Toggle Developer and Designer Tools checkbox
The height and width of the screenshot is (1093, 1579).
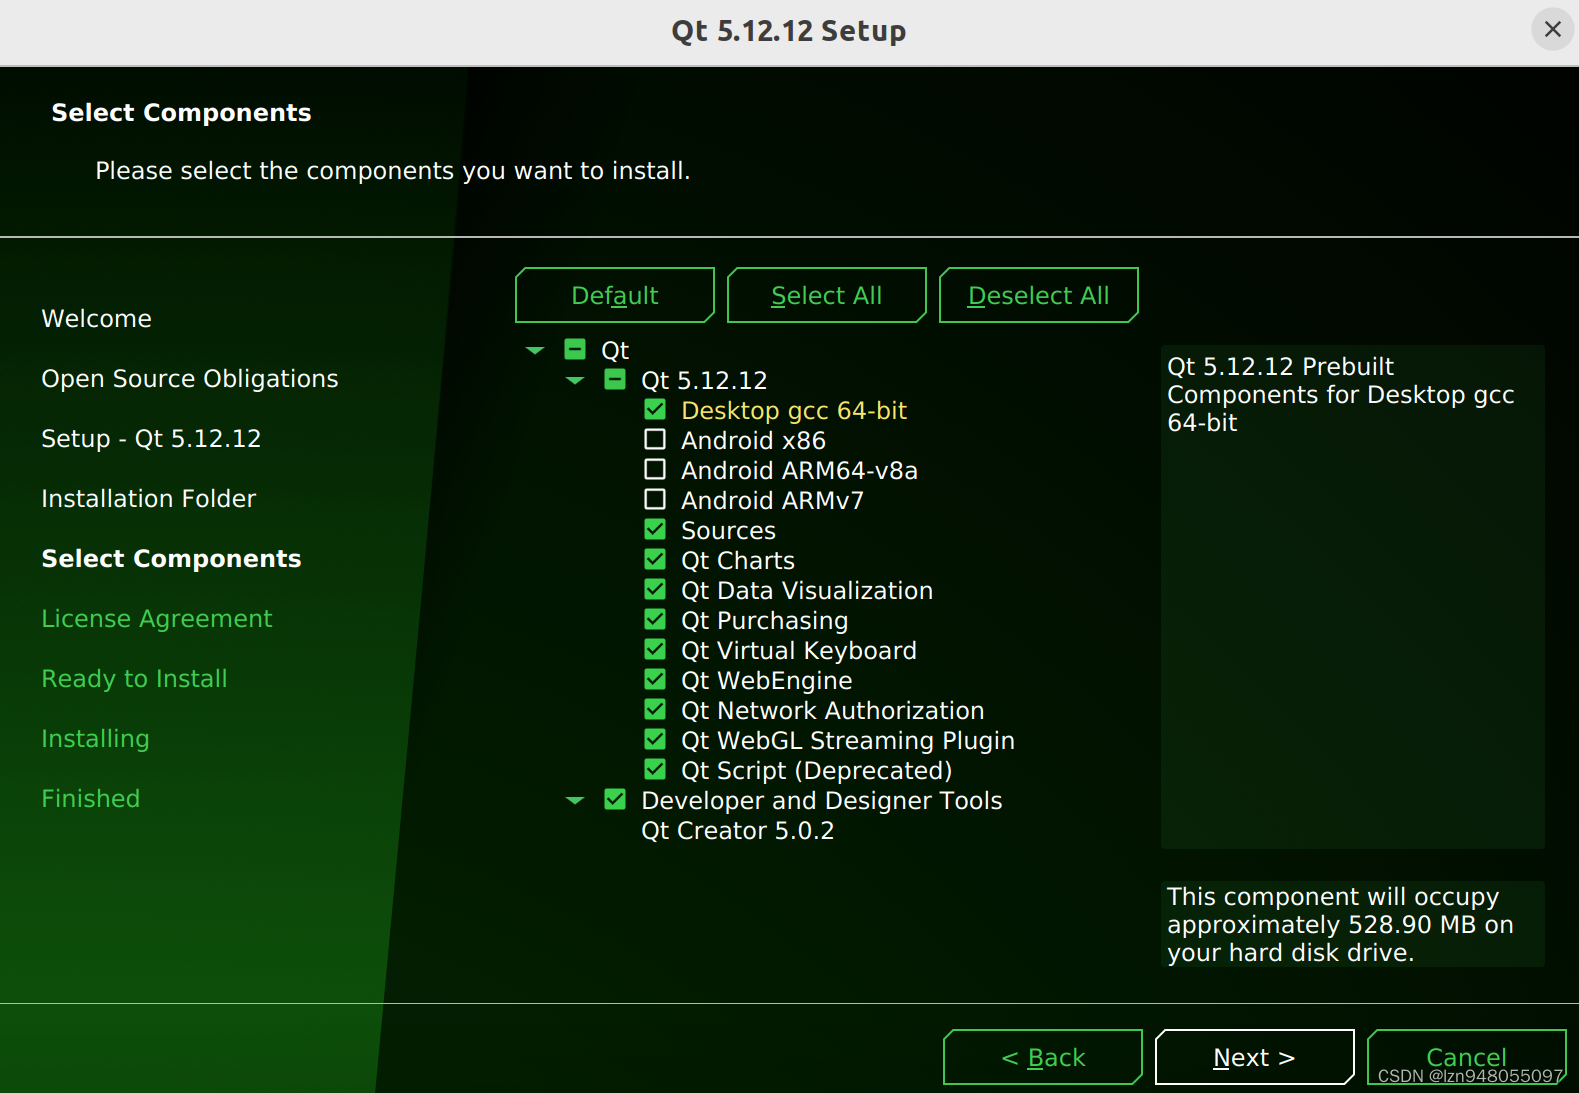click(615, 799)
